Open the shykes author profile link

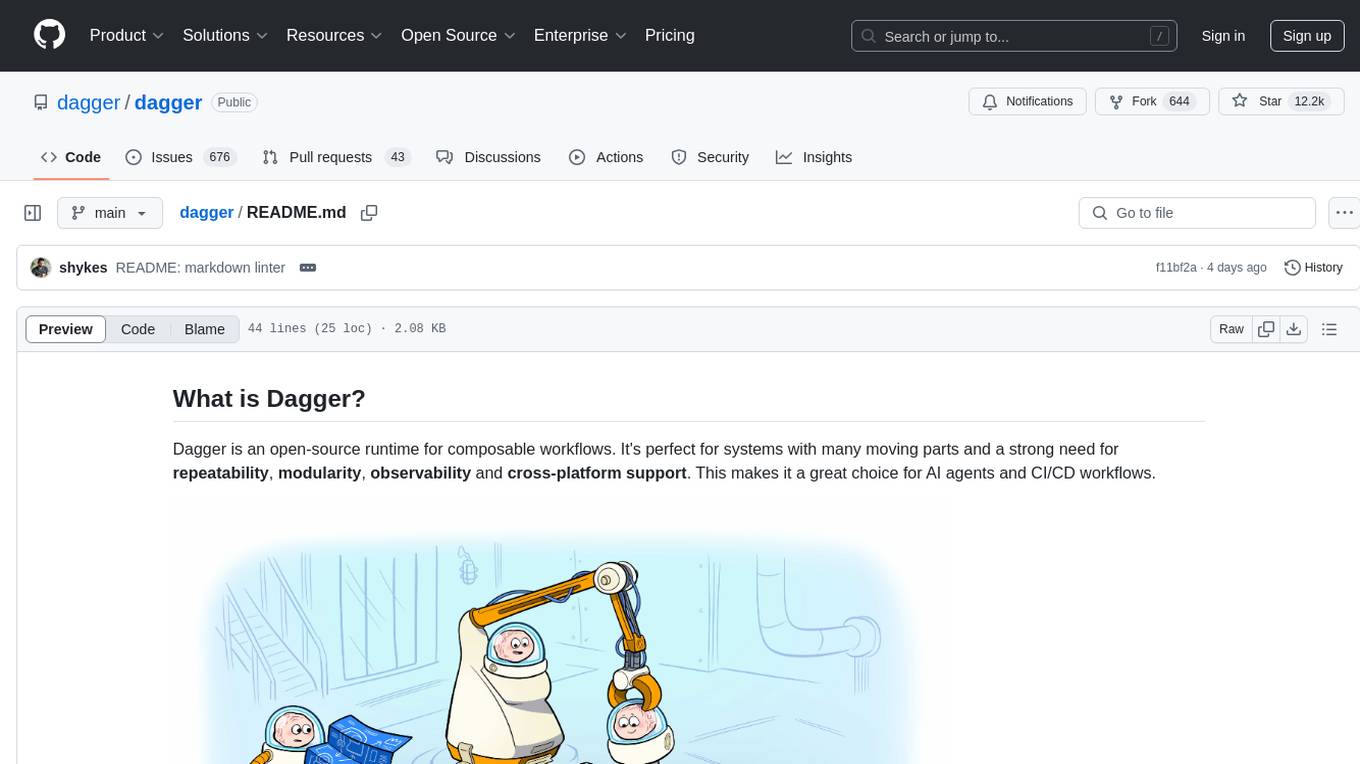[x=83, y=268]
